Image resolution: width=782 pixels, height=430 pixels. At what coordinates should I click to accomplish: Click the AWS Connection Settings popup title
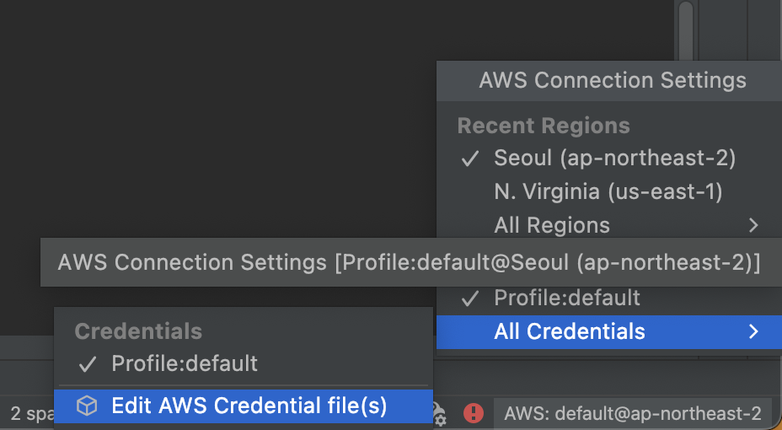(x=612, y=80)
